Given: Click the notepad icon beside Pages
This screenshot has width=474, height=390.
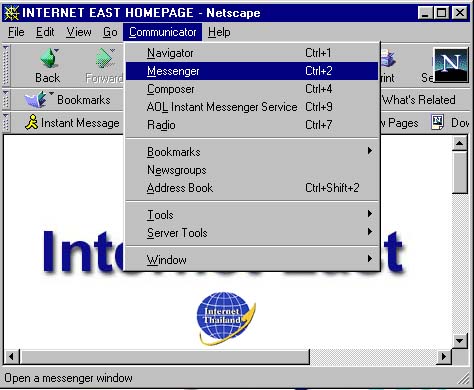Looking at the screenshot, I should click(437, 122).
